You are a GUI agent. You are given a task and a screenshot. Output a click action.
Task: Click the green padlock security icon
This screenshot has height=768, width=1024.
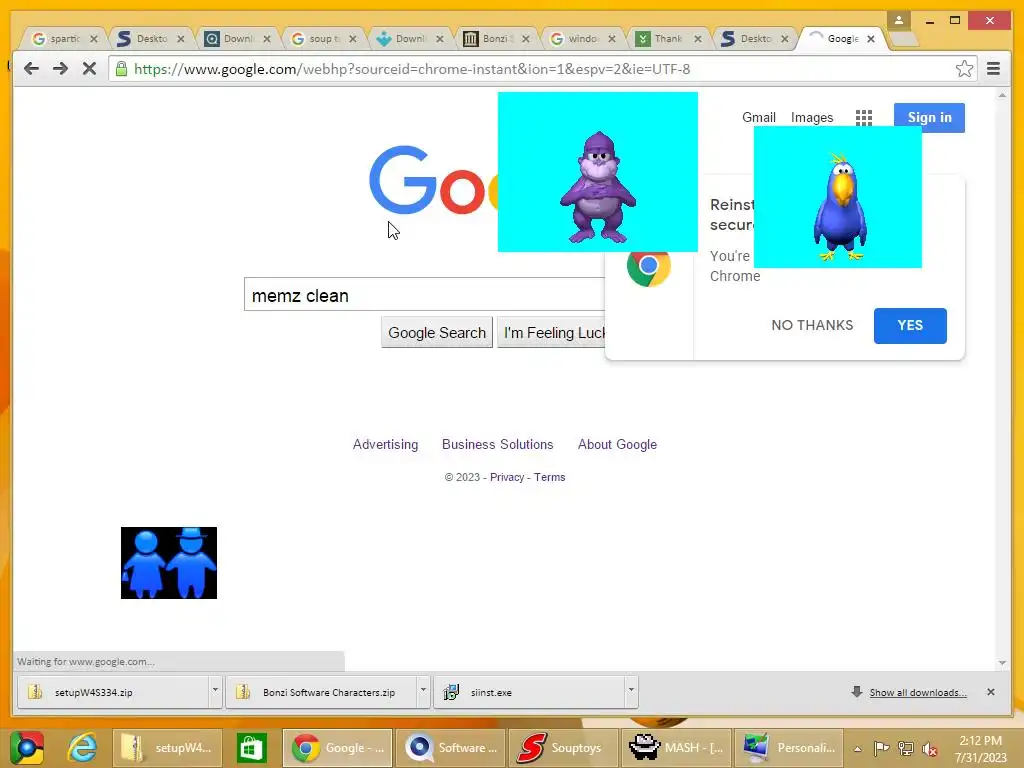121,69
